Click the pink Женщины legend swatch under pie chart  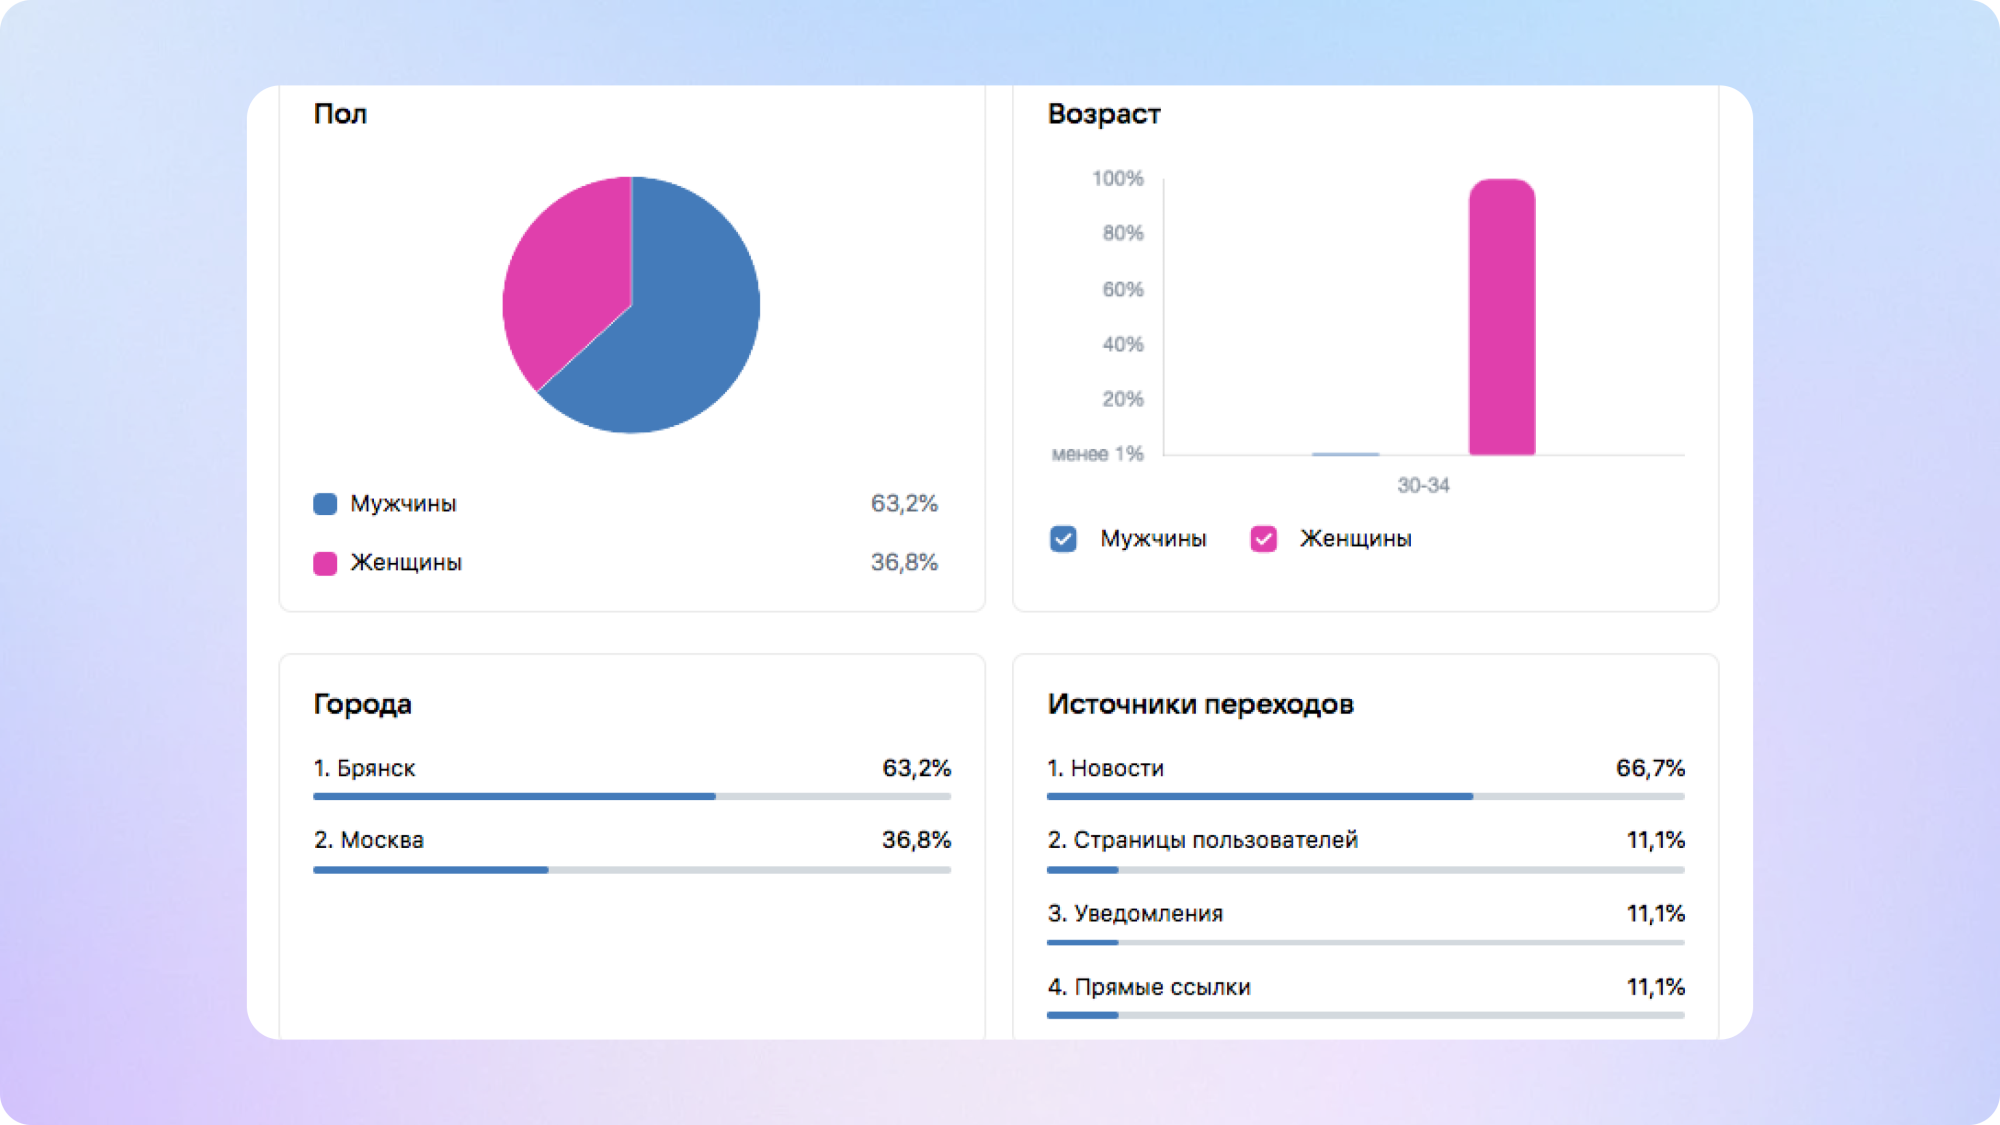(x=325, y=563)
